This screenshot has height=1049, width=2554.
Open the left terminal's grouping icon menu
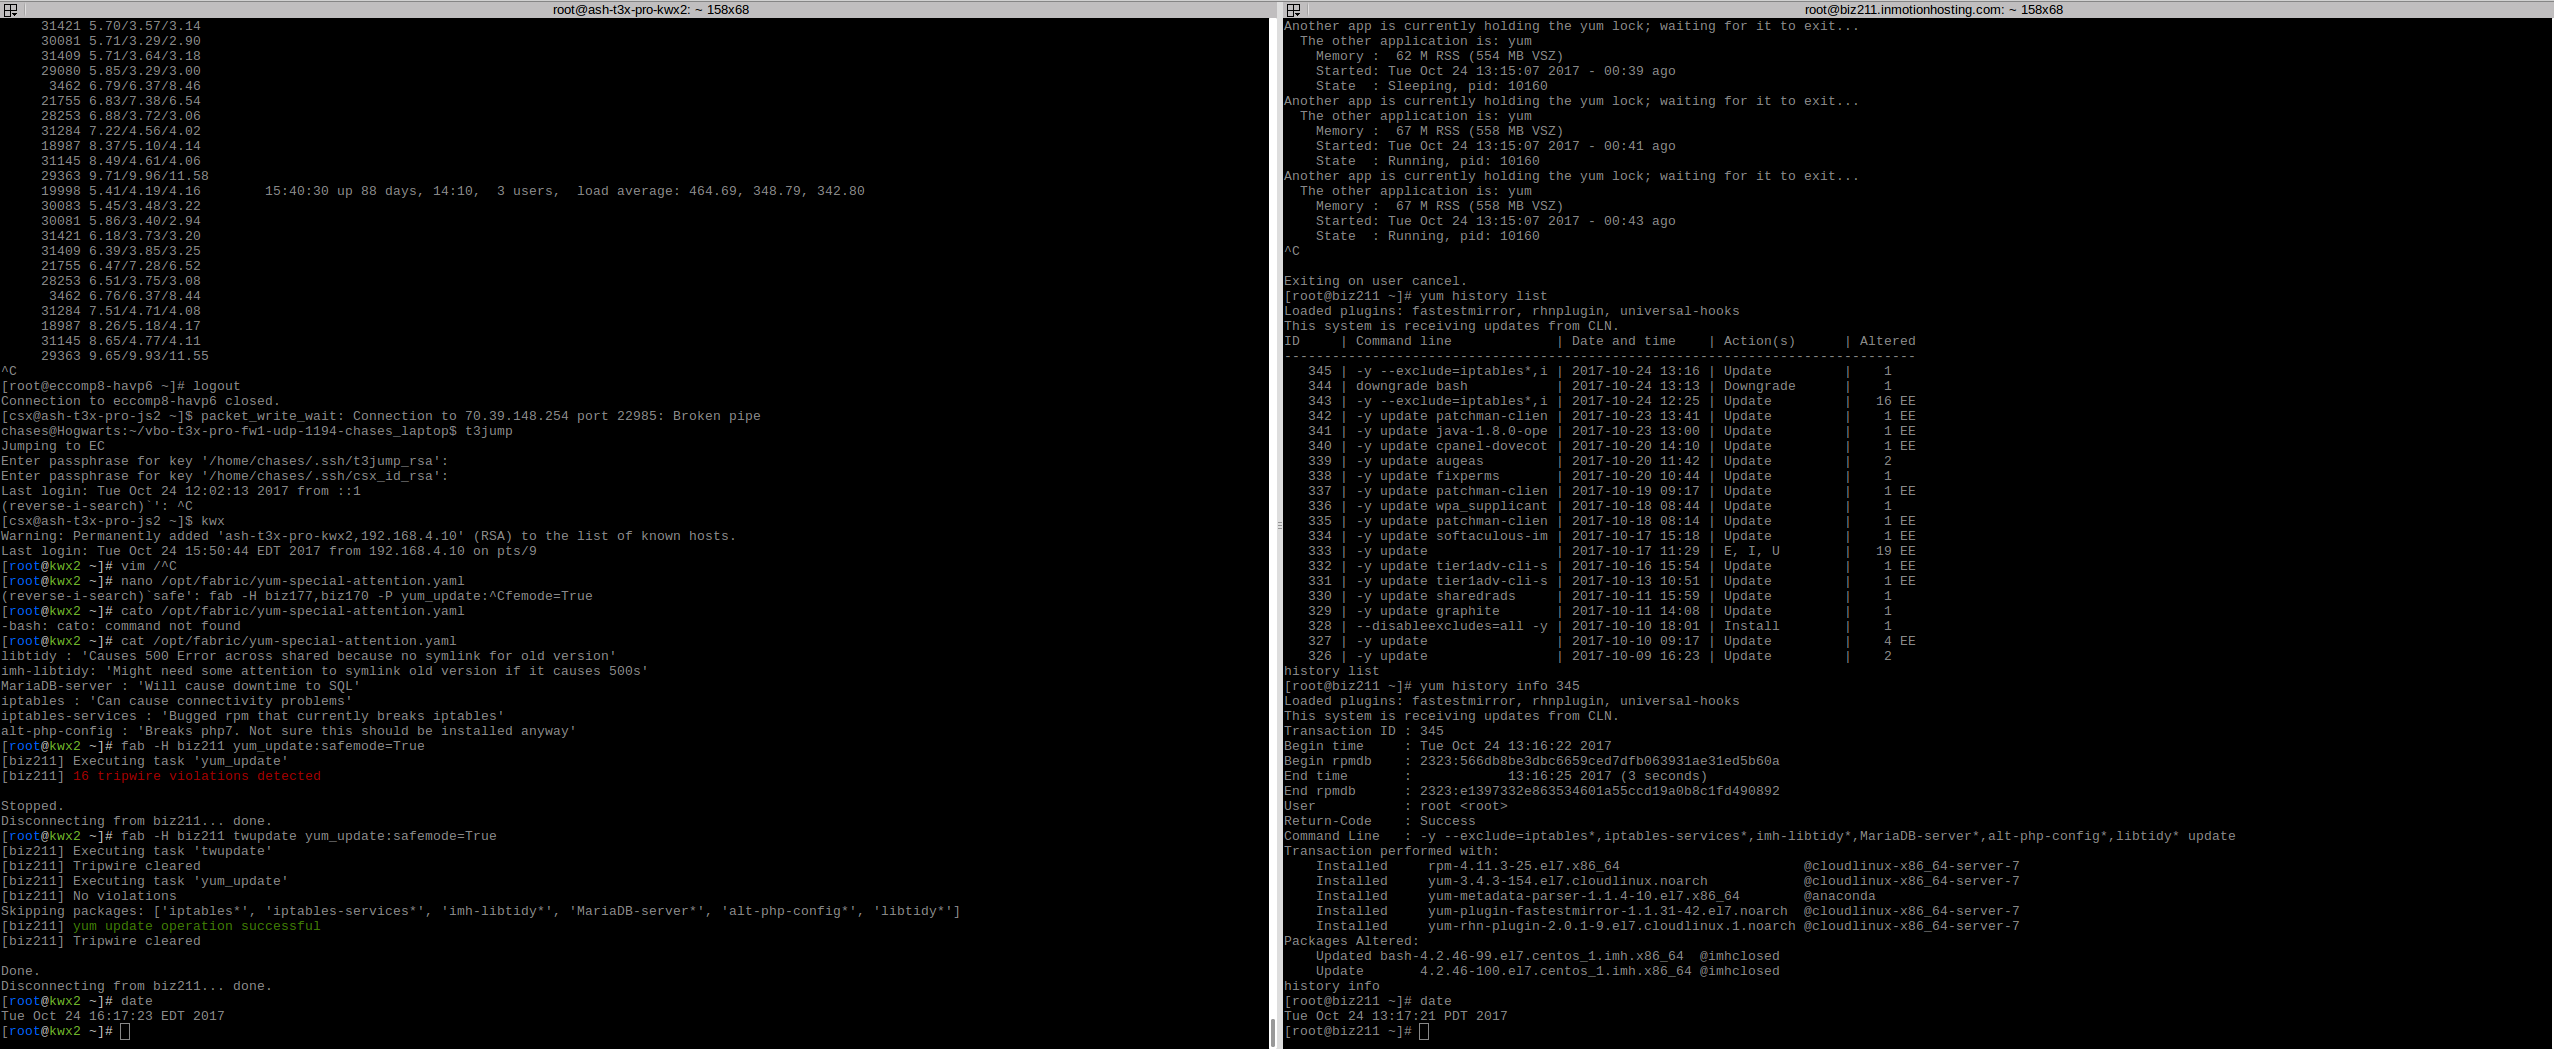click(11, 9)
